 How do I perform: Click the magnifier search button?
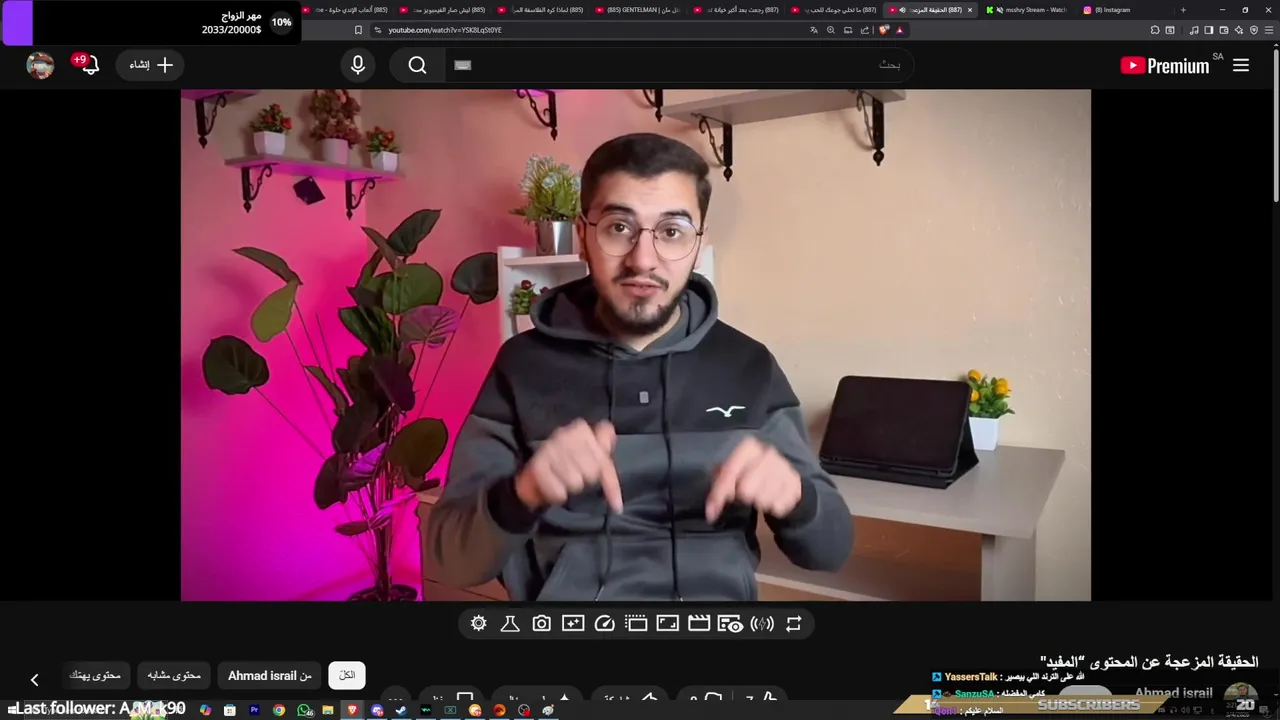pyautogui.click(x=418, y=65)
